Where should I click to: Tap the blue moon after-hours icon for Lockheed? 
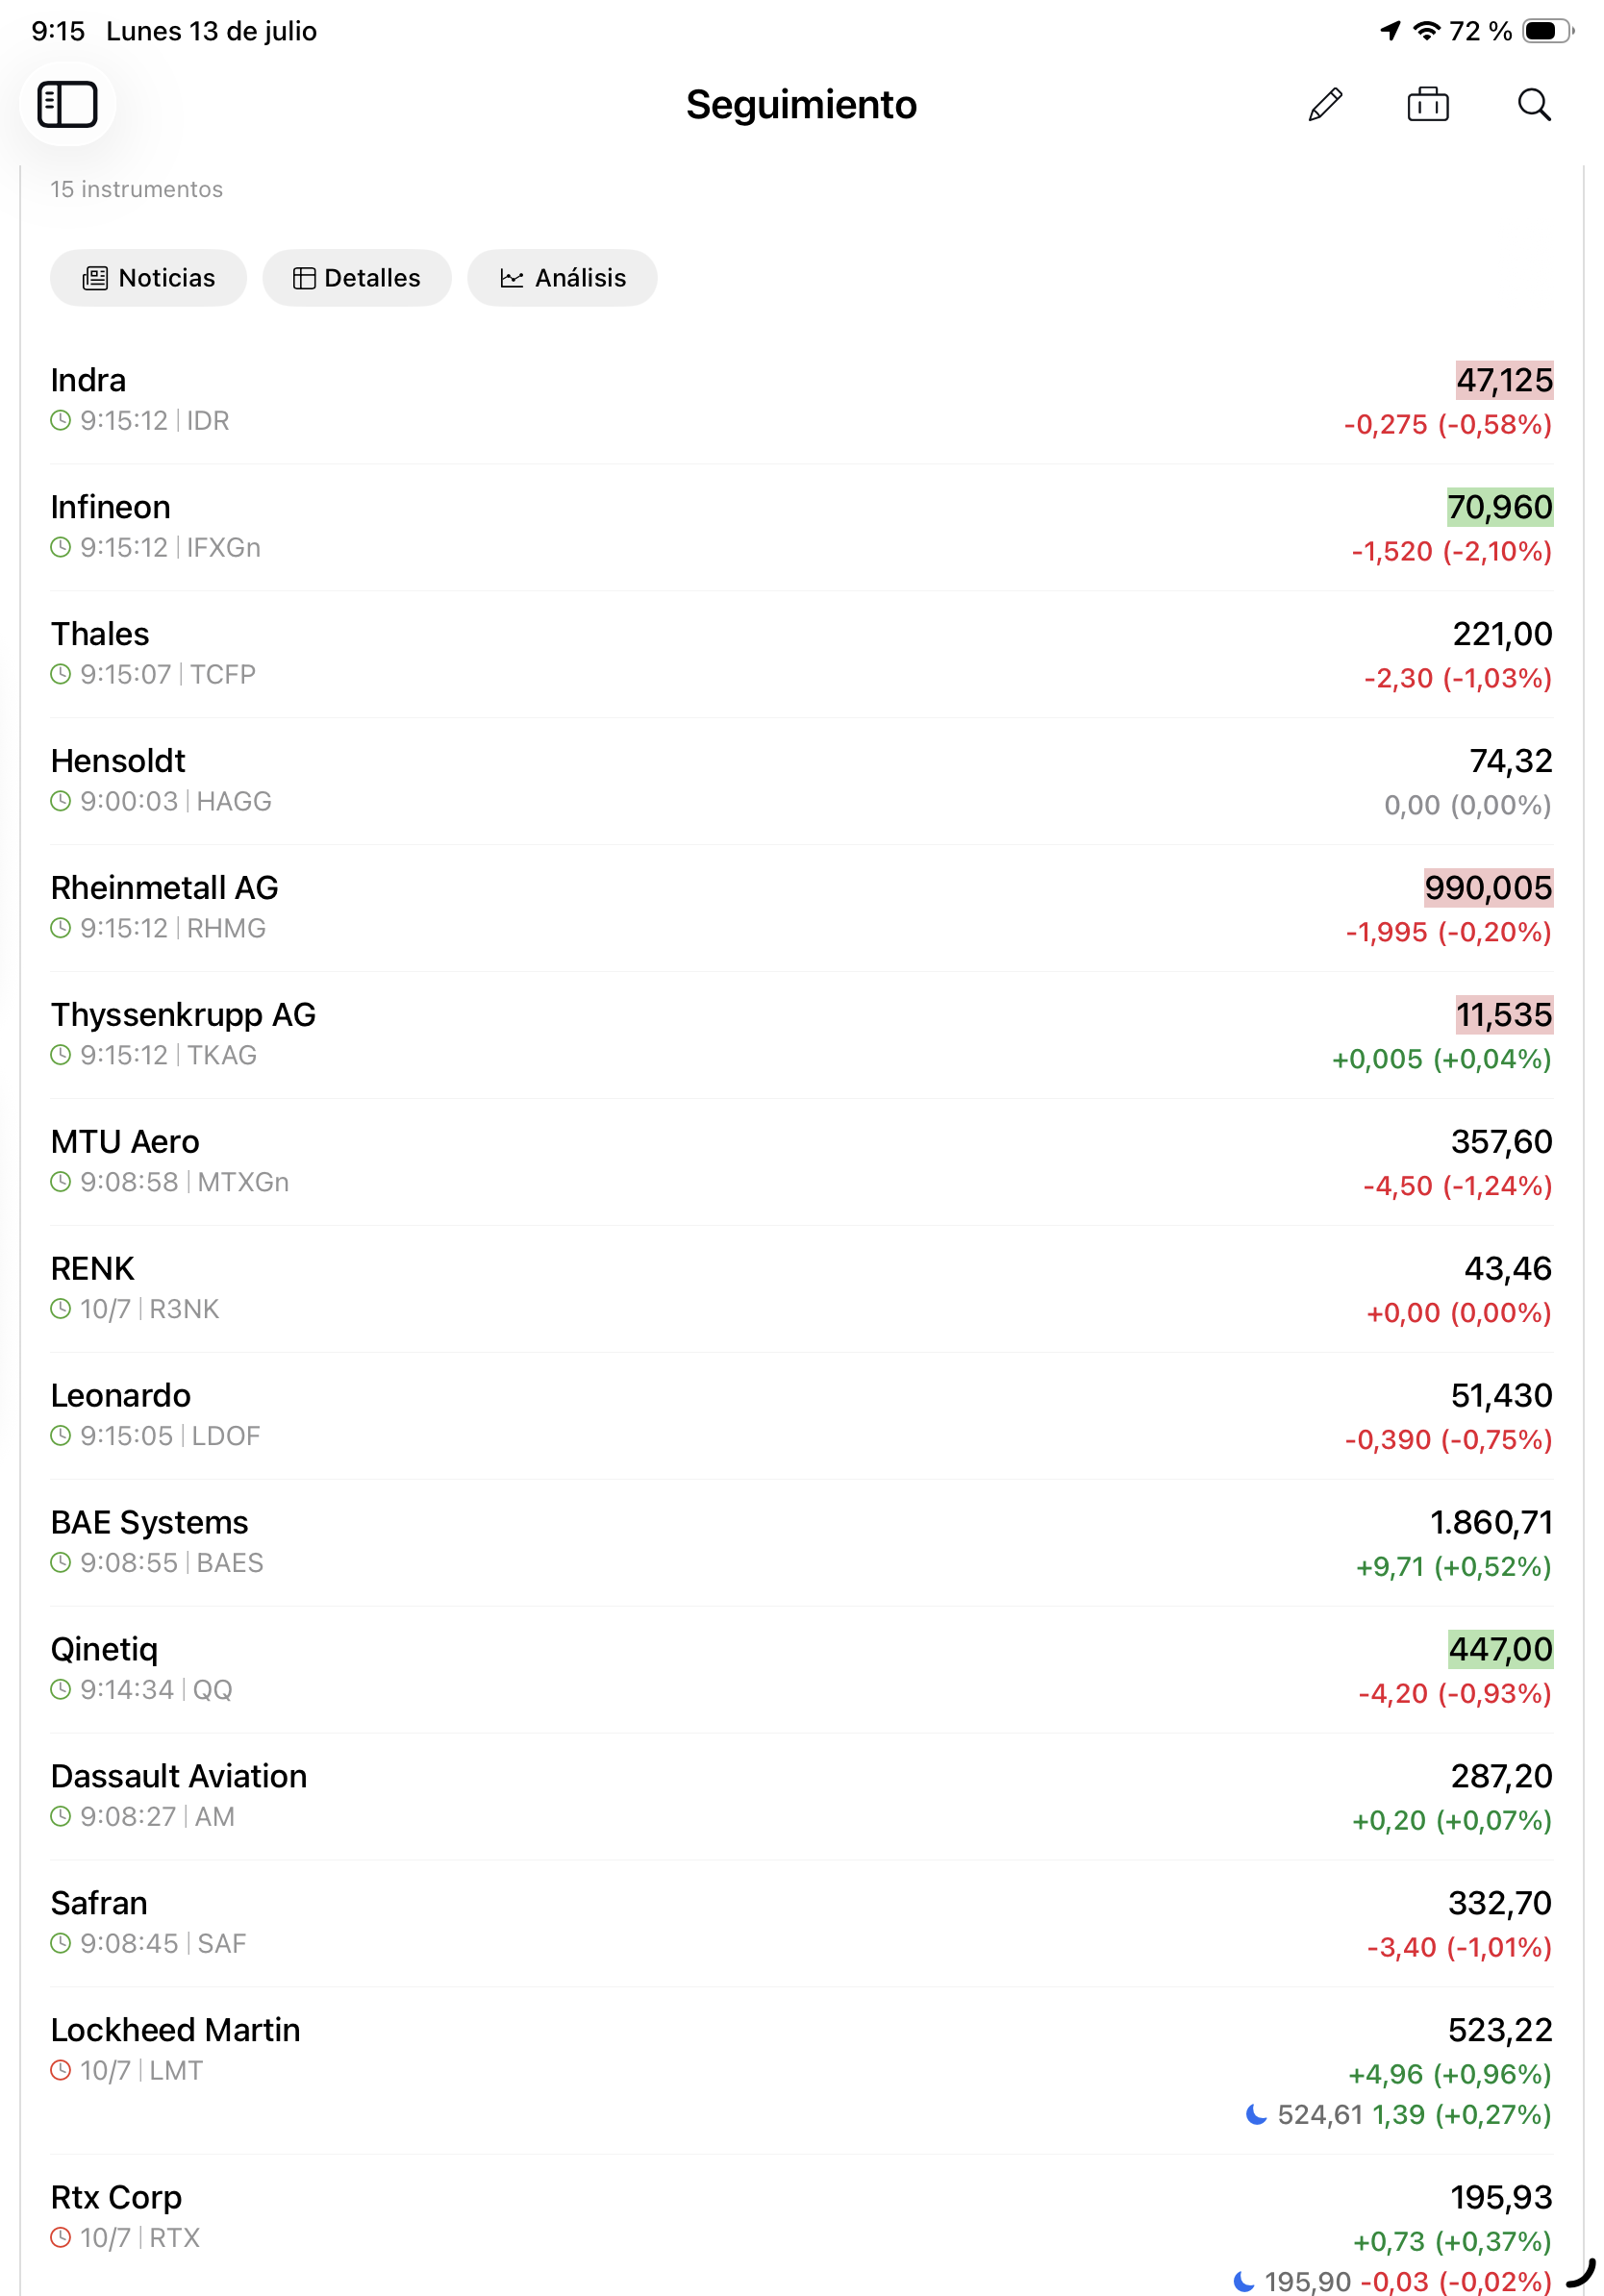pyautogui.click(x=1256, y=2114)
